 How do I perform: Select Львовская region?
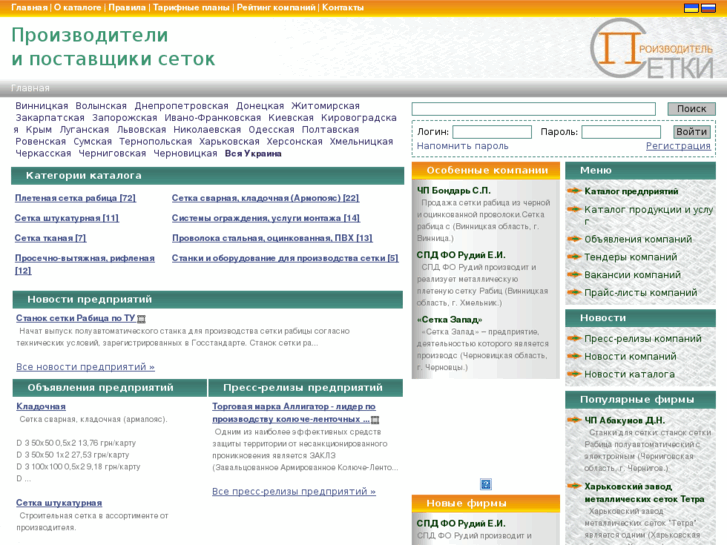(141, 129)
